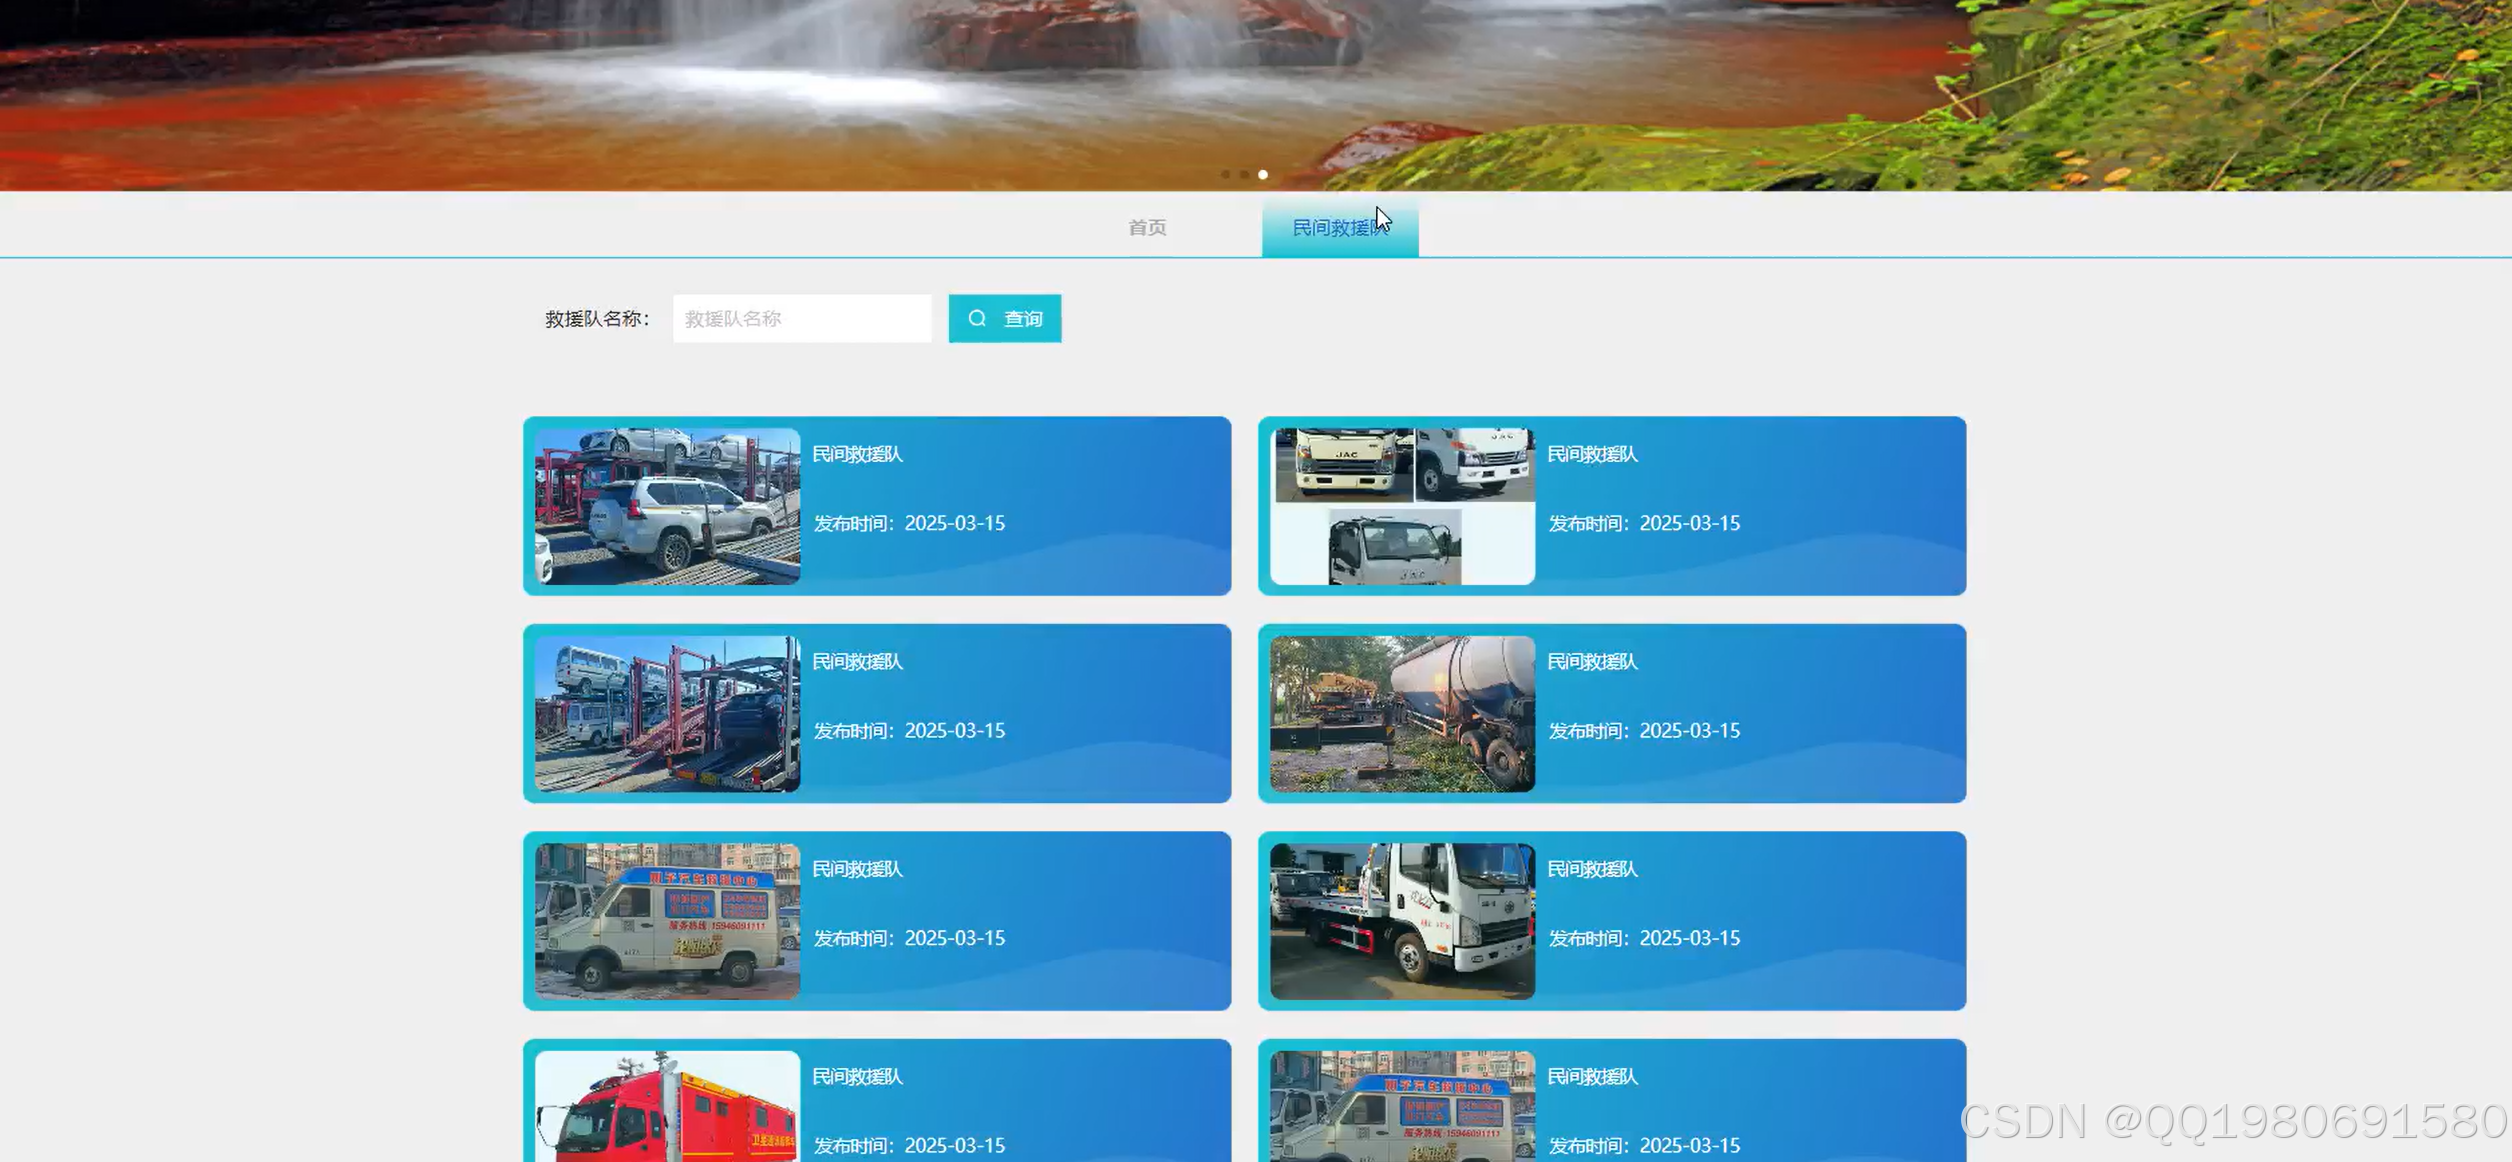Image resolution: width=2512 pixels, height=1162 pixels.
Task: Open JAC trucks collage thumbnail
Action: coord(1402,506)
